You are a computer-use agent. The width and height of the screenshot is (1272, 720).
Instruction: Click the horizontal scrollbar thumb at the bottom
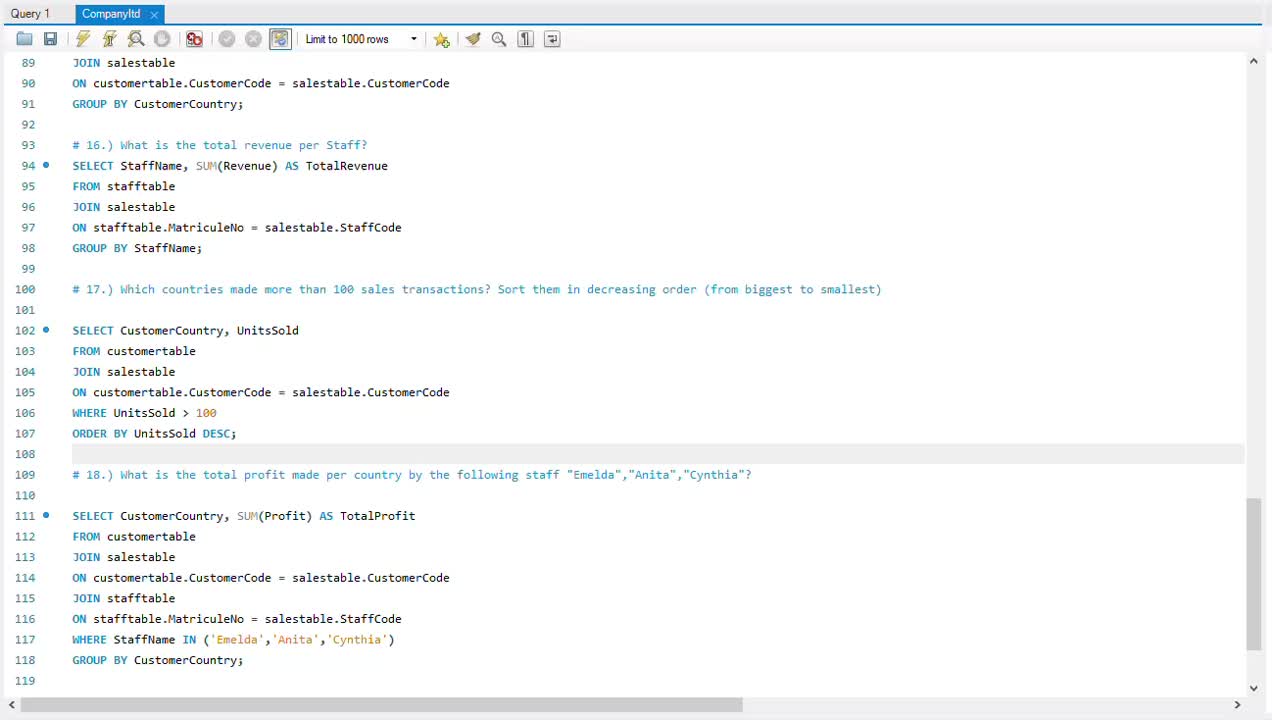click(381, 705)
